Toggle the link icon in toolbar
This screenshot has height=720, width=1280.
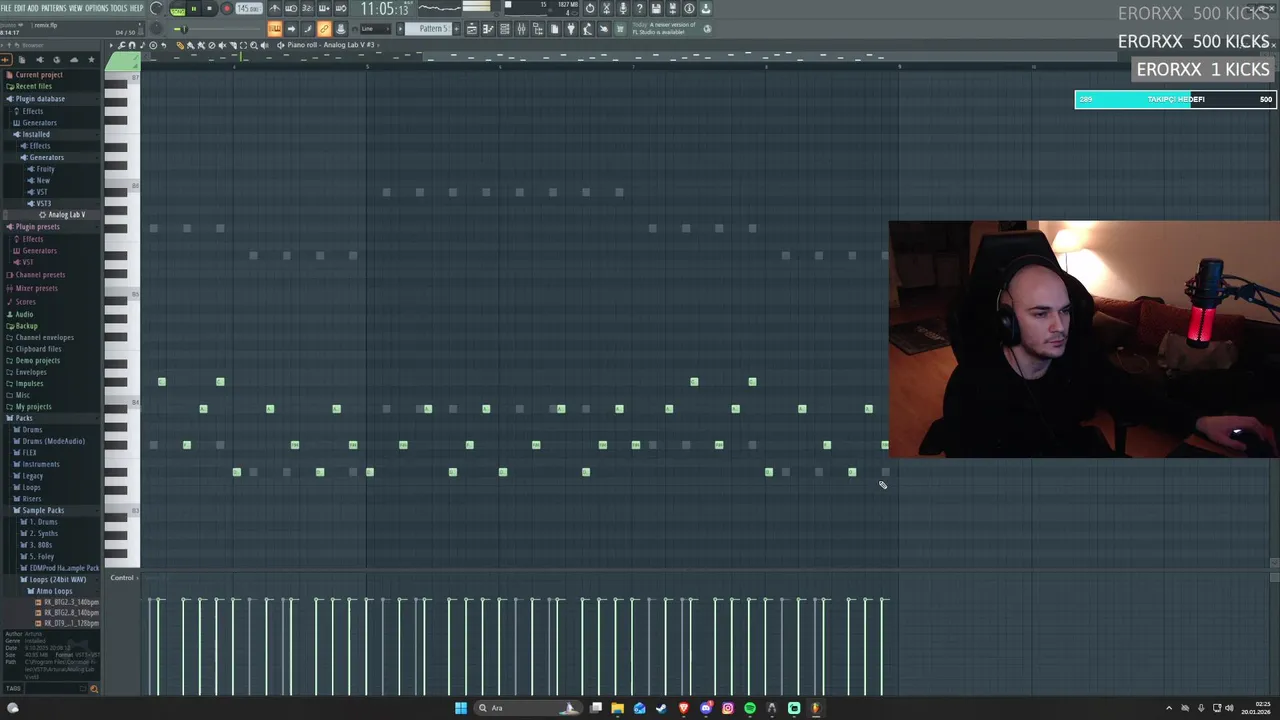[324, 29]
